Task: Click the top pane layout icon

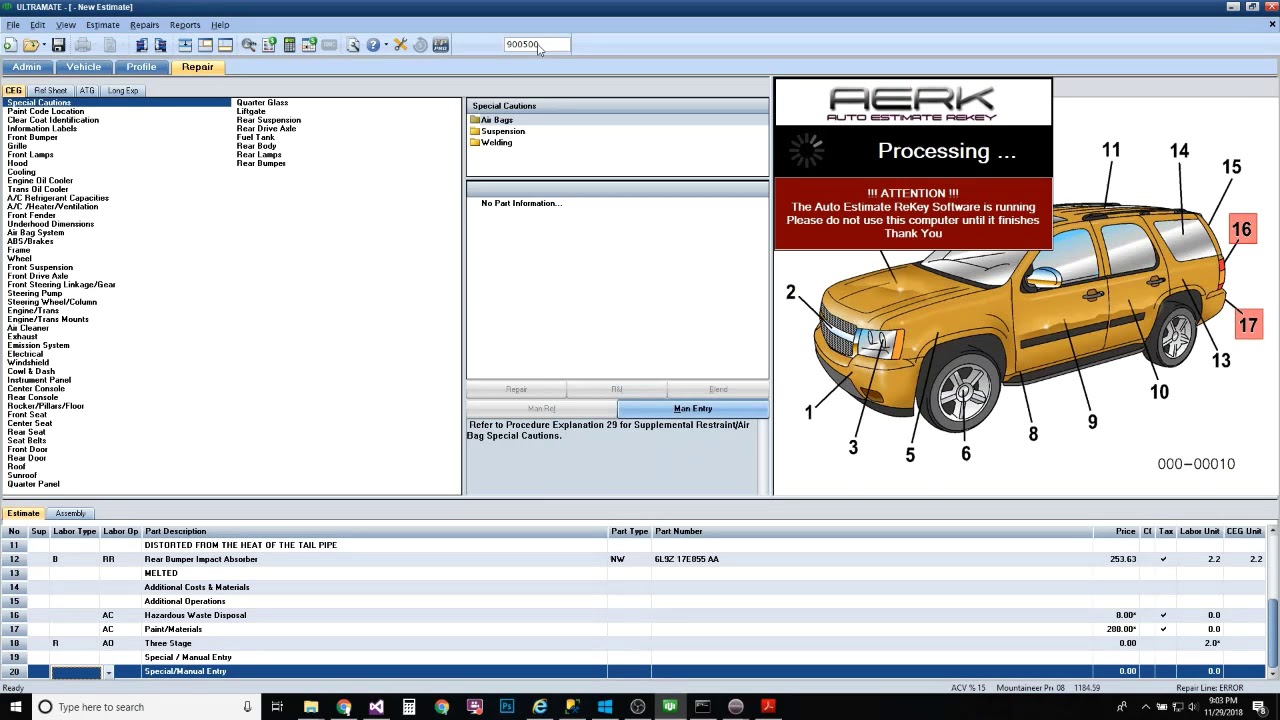Action: tap(205, 45)
